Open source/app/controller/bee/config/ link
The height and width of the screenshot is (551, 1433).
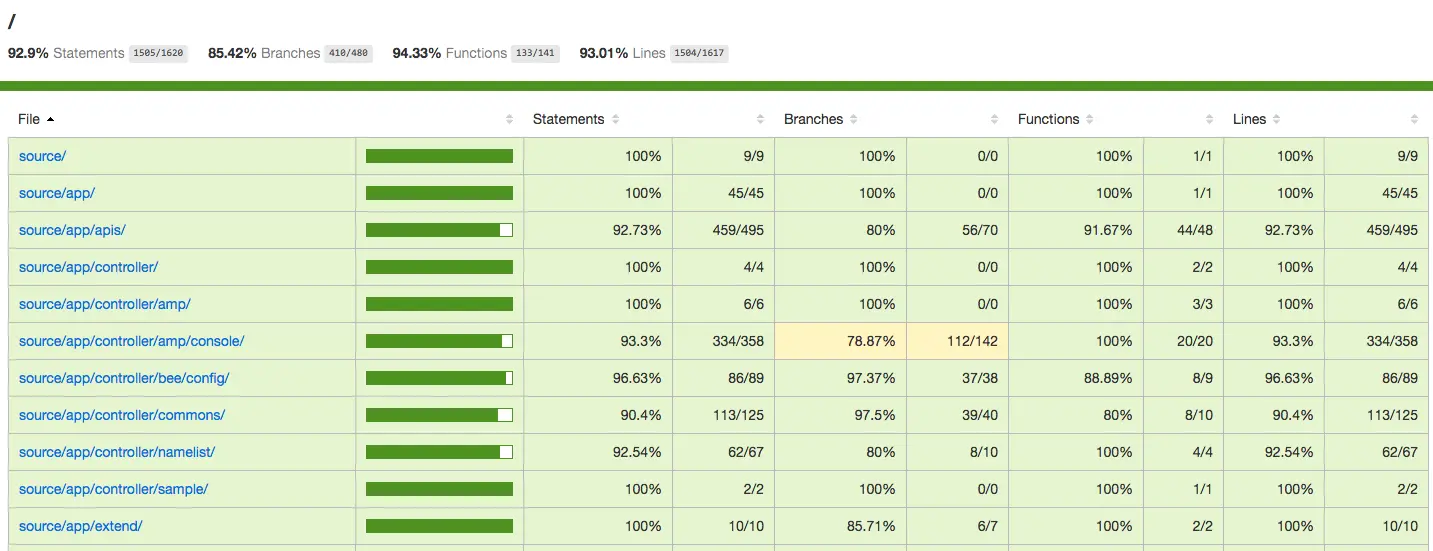tap(124, 378)
